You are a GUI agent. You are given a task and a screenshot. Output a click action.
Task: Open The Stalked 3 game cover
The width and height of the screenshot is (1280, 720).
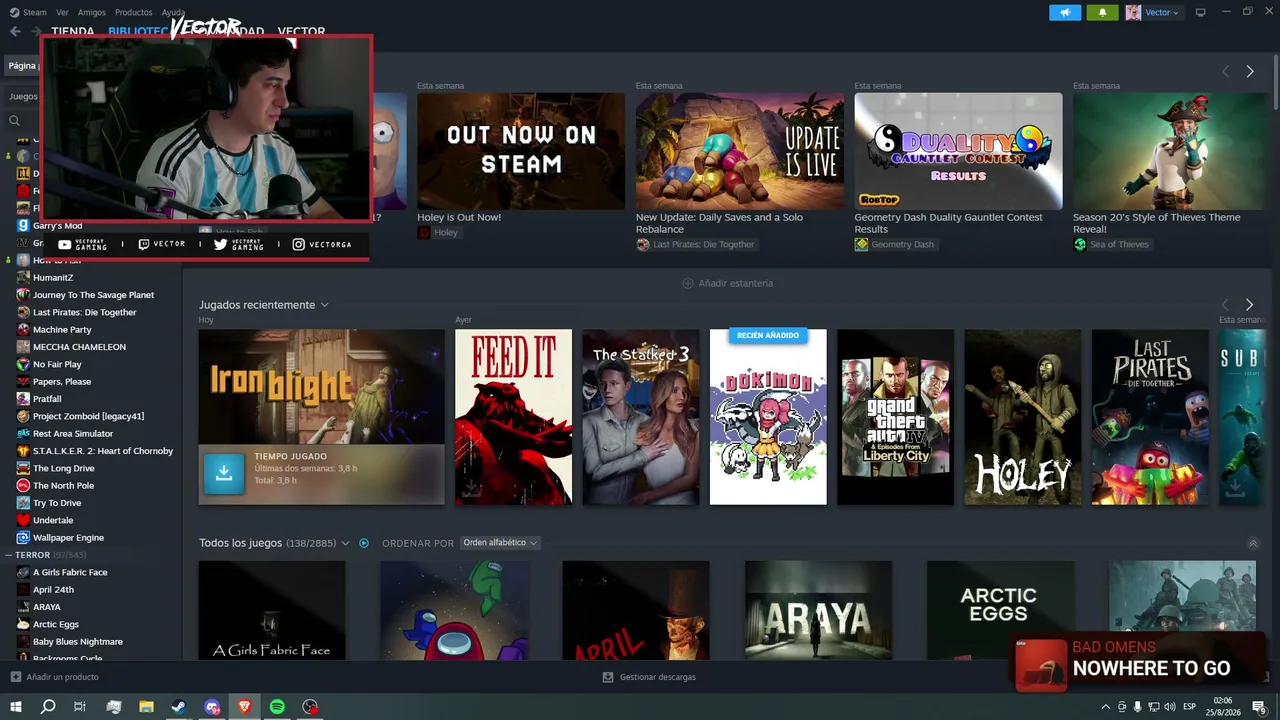click(x=641, y=417)
